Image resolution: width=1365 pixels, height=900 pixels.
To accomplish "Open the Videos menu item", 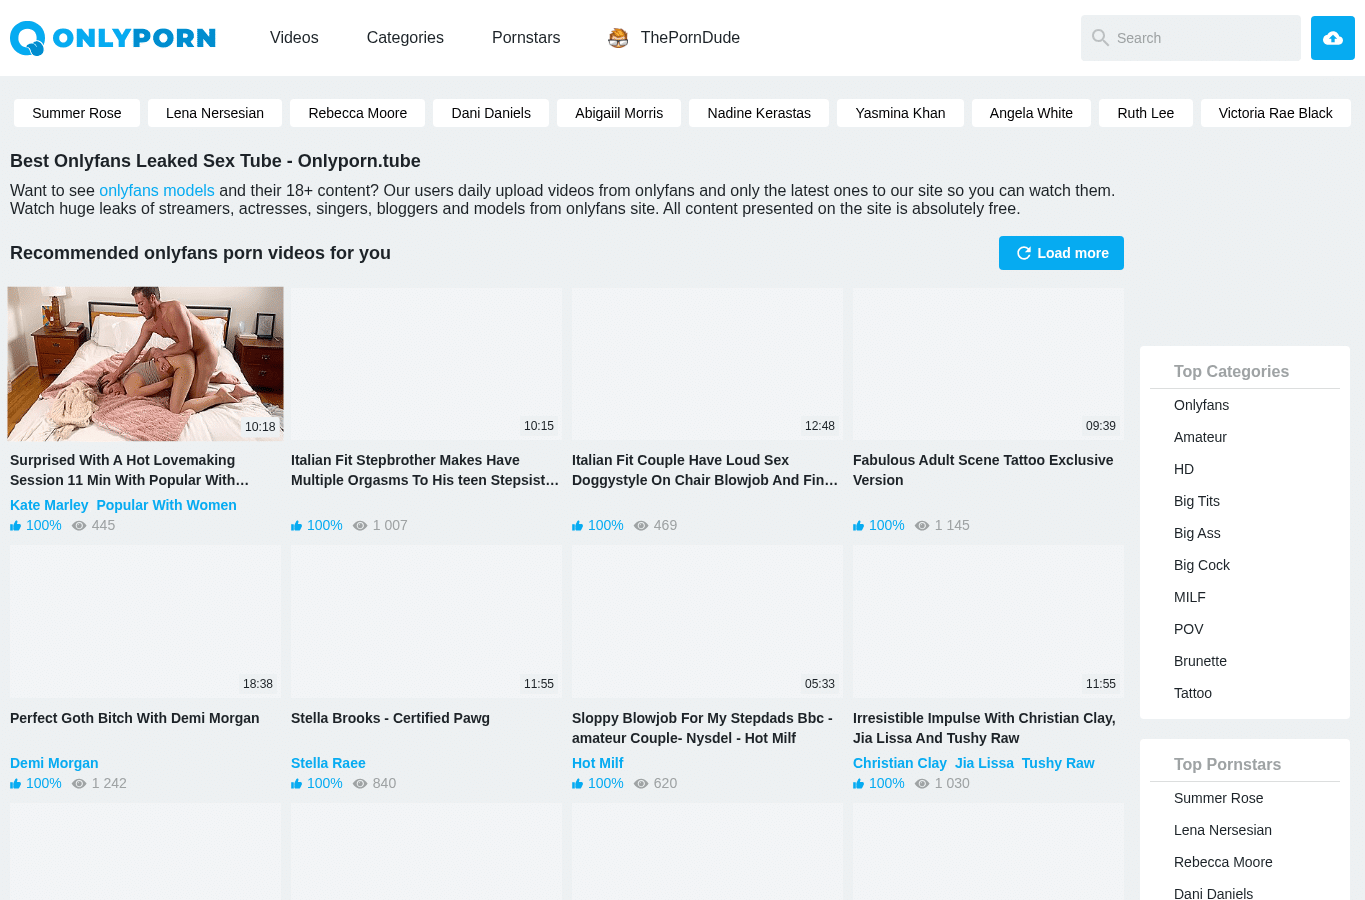I will (x=294, y=38).
